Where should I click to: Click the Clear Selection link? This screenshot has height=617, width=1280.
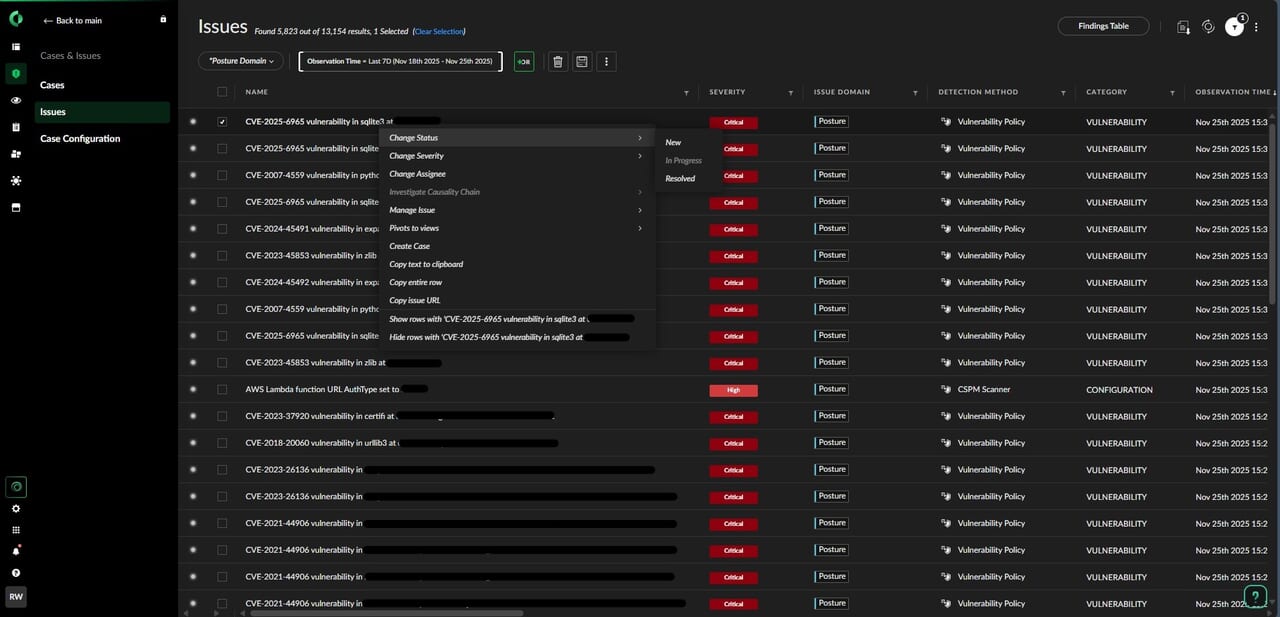pos(439,32)
